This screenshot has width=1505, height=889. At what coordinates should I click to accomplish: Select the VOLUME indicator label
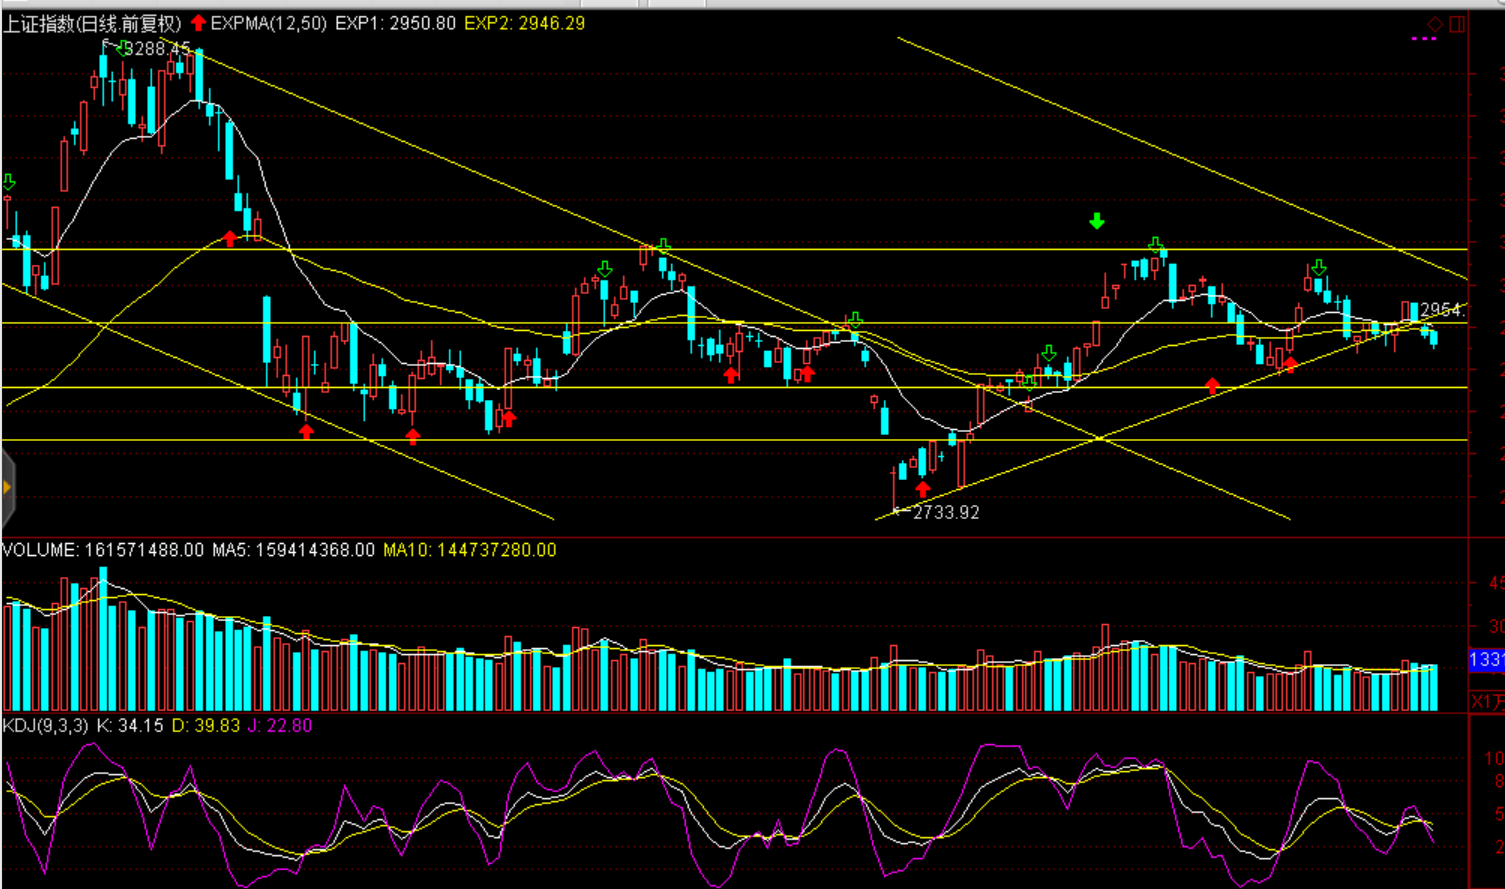pyautogui.click(x=40, y=550)
